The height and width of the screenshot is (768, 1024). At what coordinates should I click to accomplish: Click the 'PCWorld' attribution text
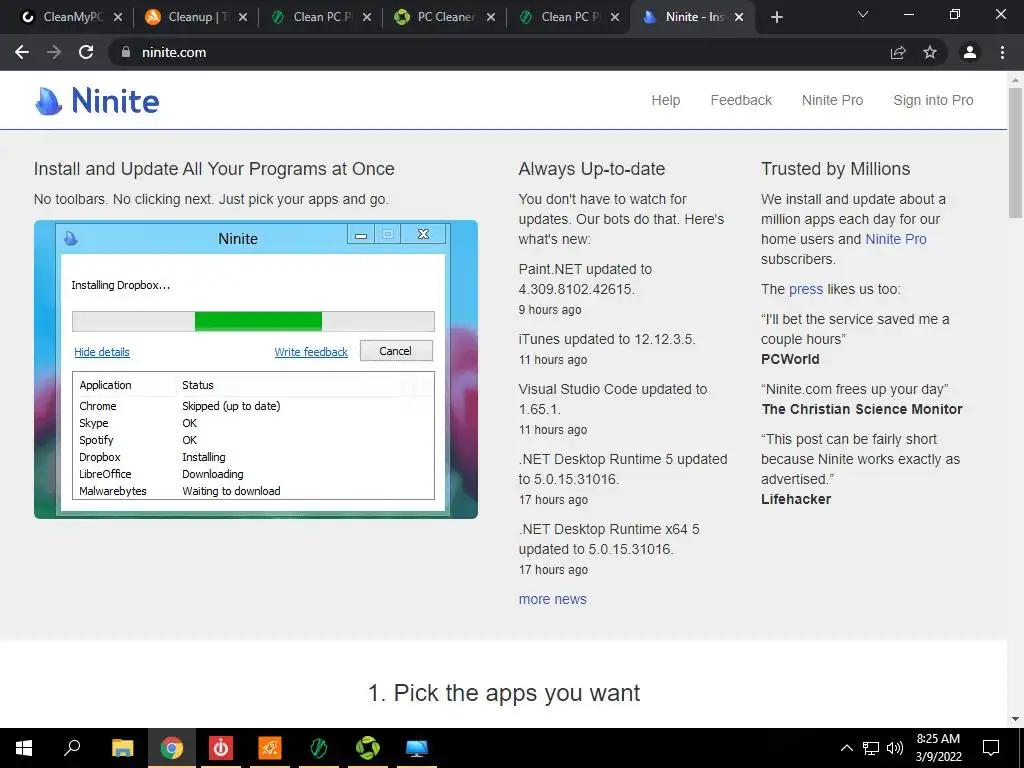click(x=790, y=359)
